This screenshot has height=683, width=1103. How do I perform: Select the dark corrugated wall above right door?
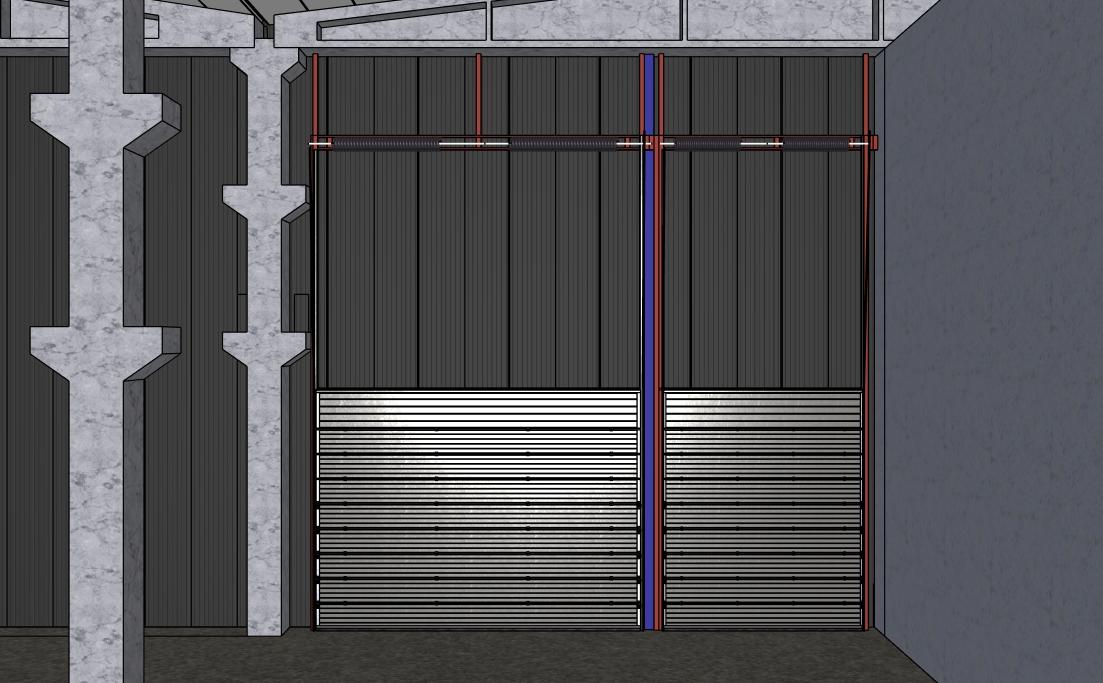pos(762,270)
